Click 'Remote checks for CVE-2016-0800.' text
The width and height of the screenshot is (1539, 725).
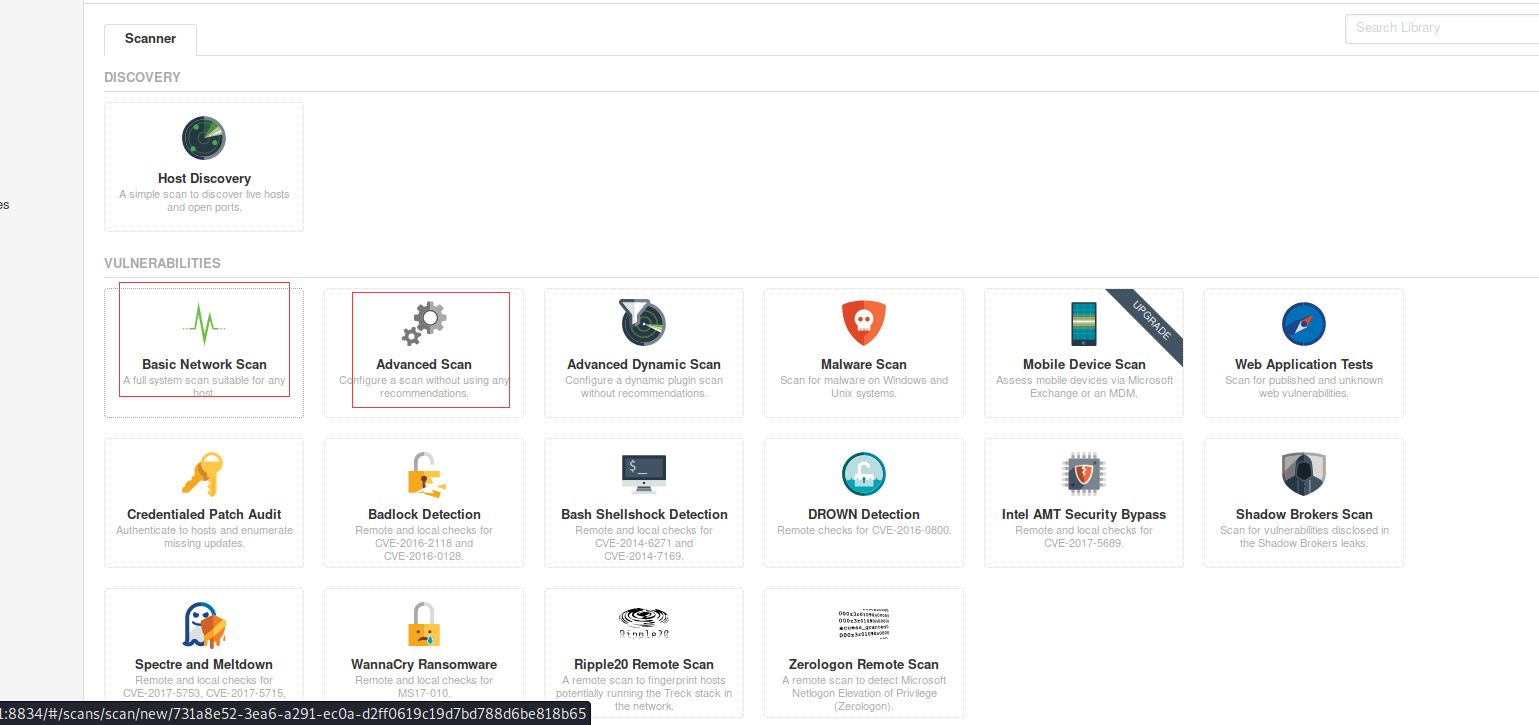[x=864, y=530]
